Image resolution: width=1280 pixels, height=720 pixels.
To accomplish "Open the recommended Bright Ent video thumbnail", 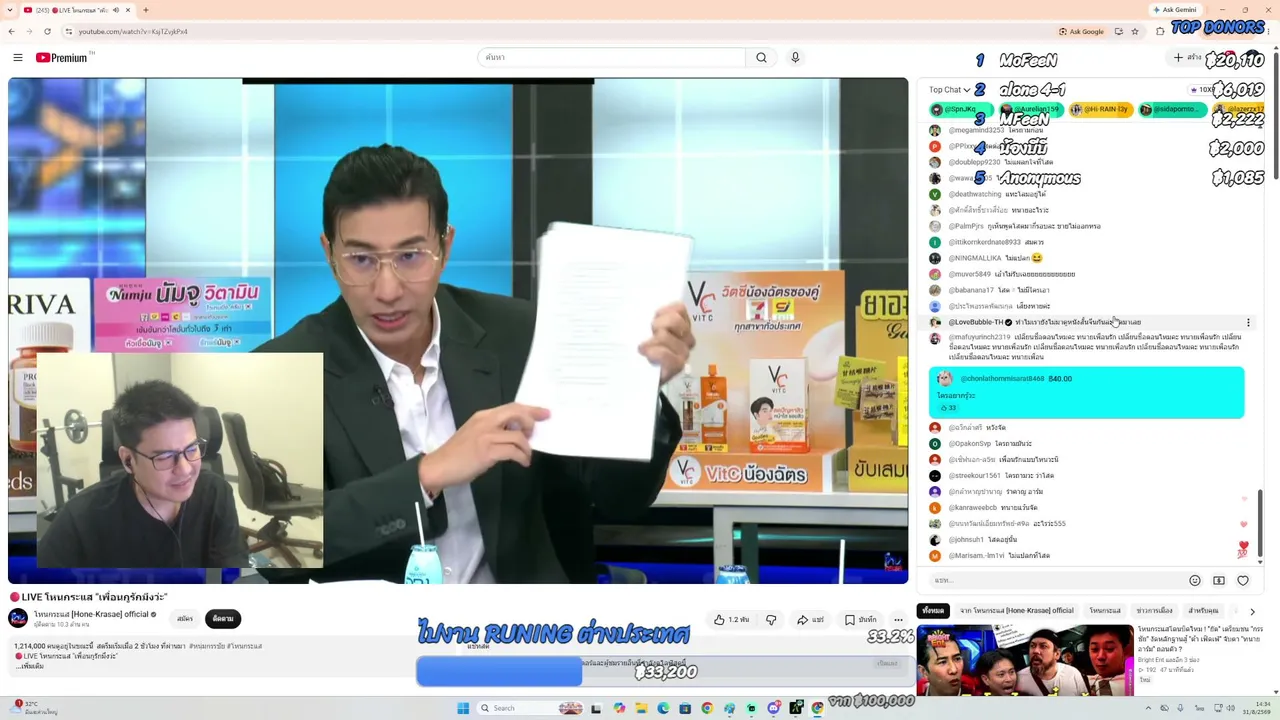I will click(1025, 660).
